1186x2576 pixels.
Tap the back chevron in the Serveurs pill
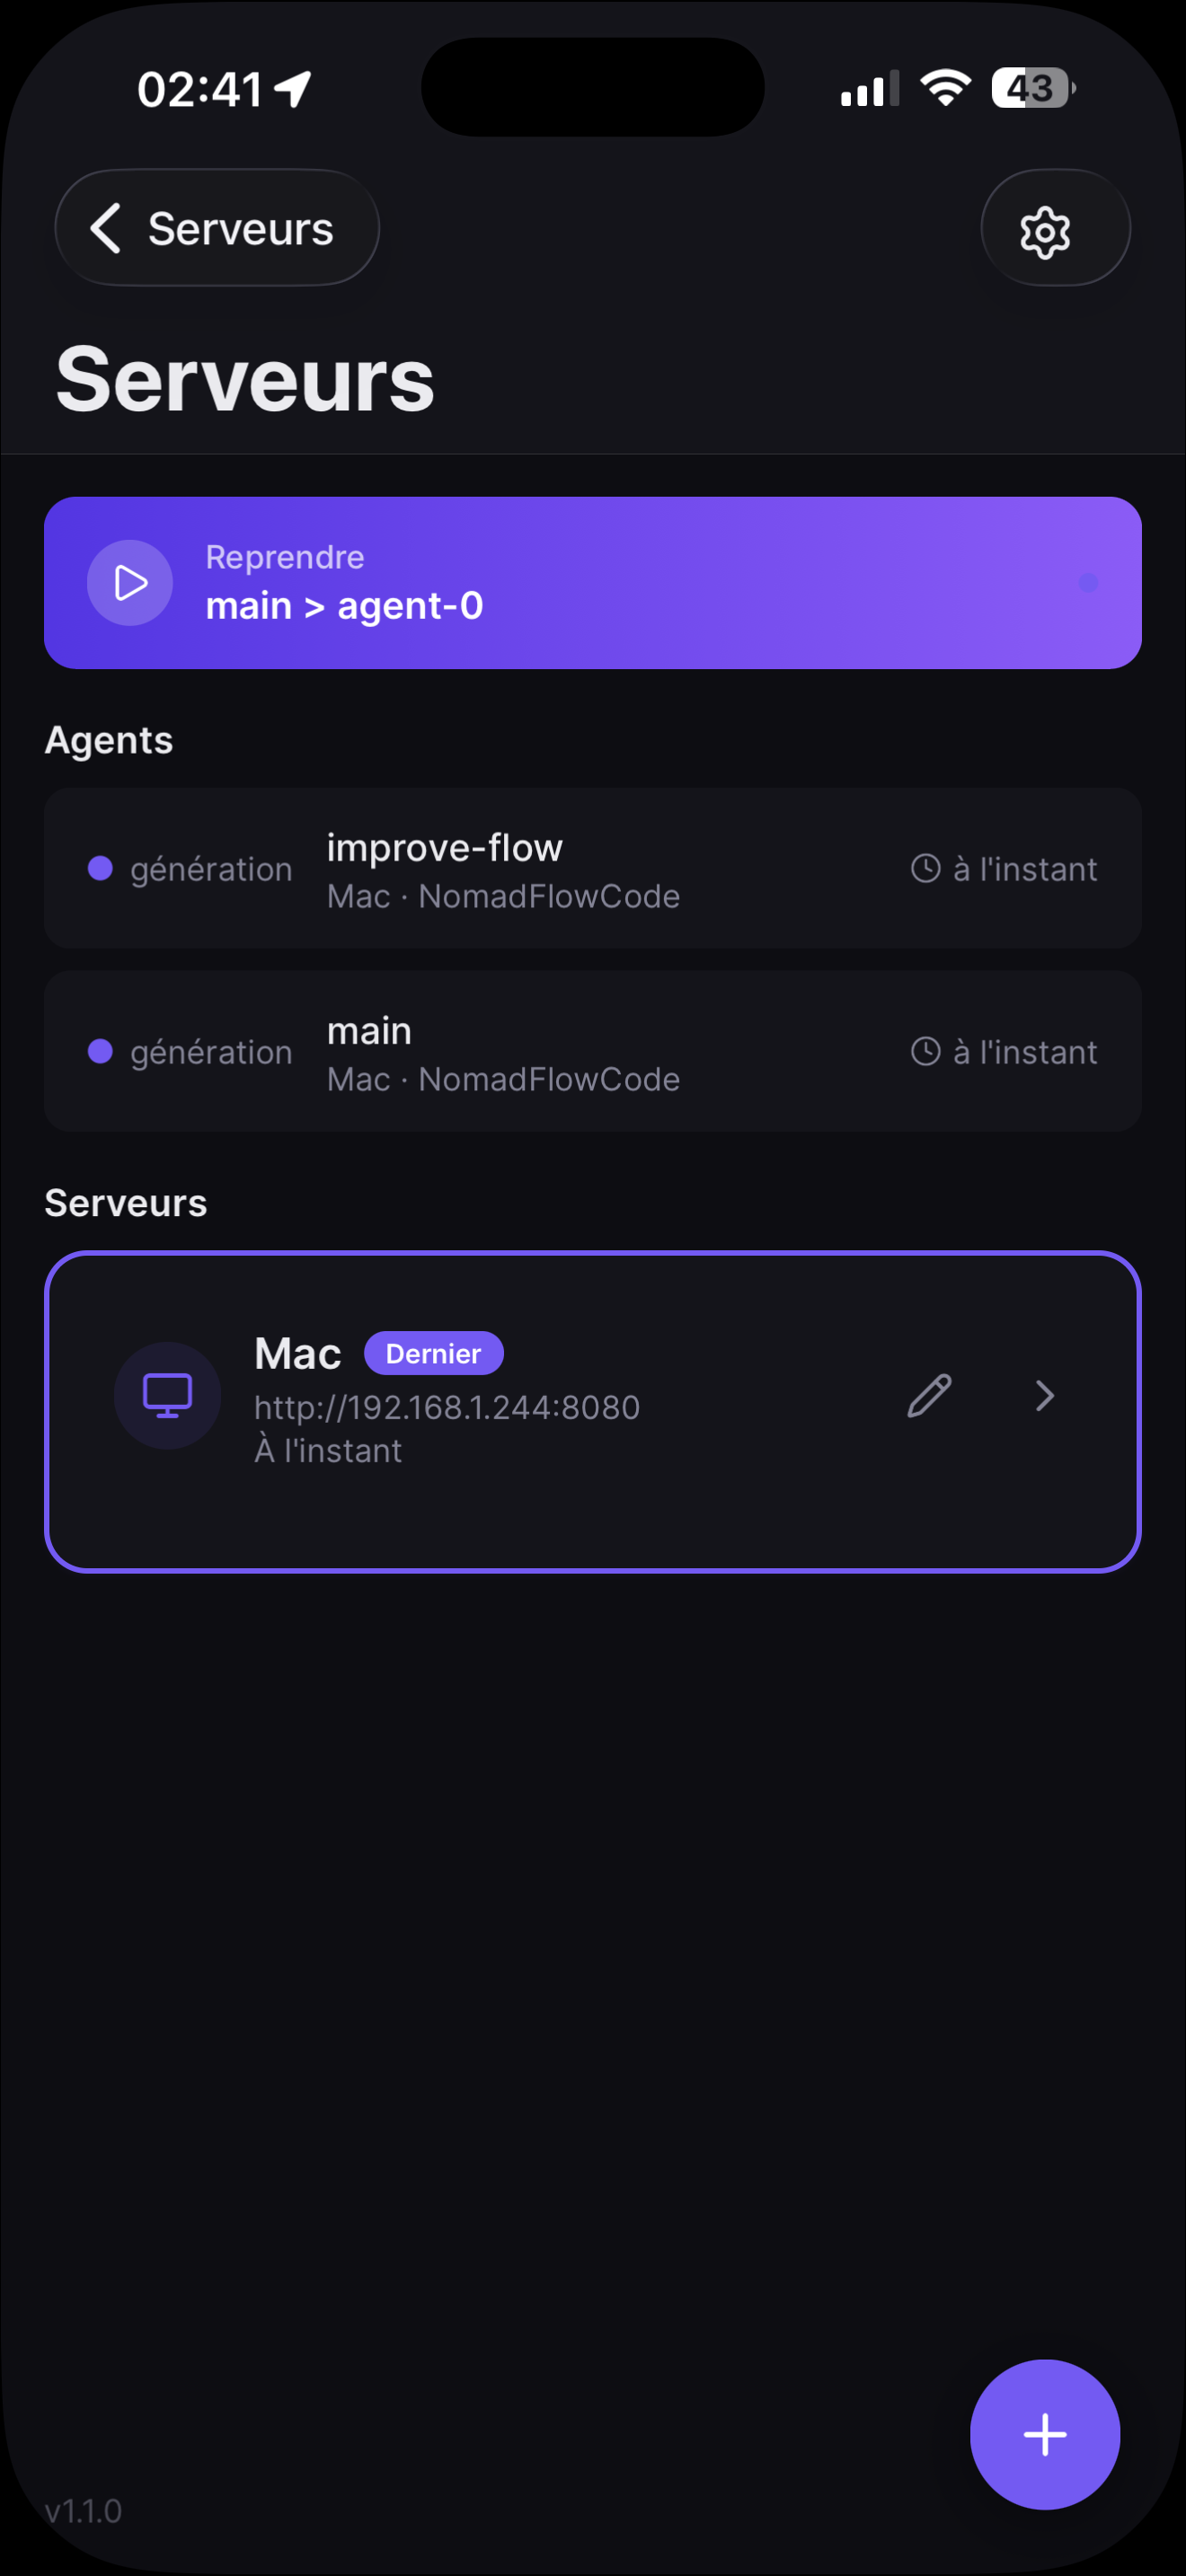pos(105,228)
